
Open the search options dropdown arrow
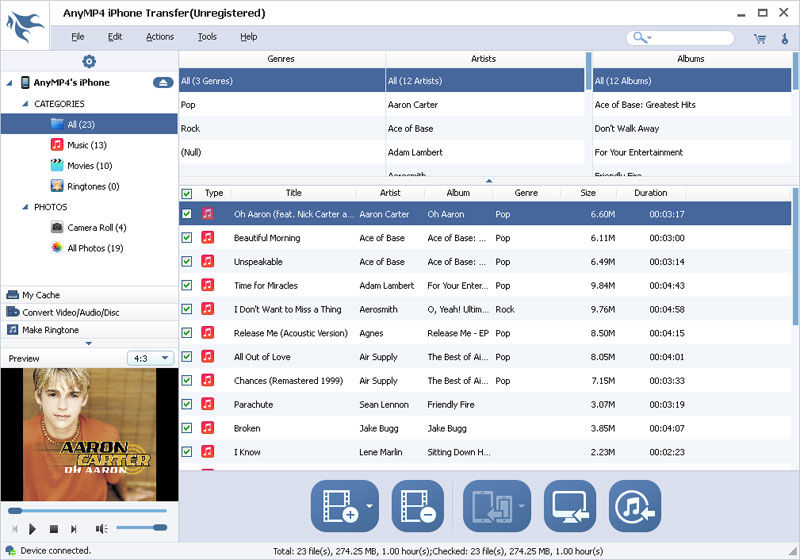[649, 38]
